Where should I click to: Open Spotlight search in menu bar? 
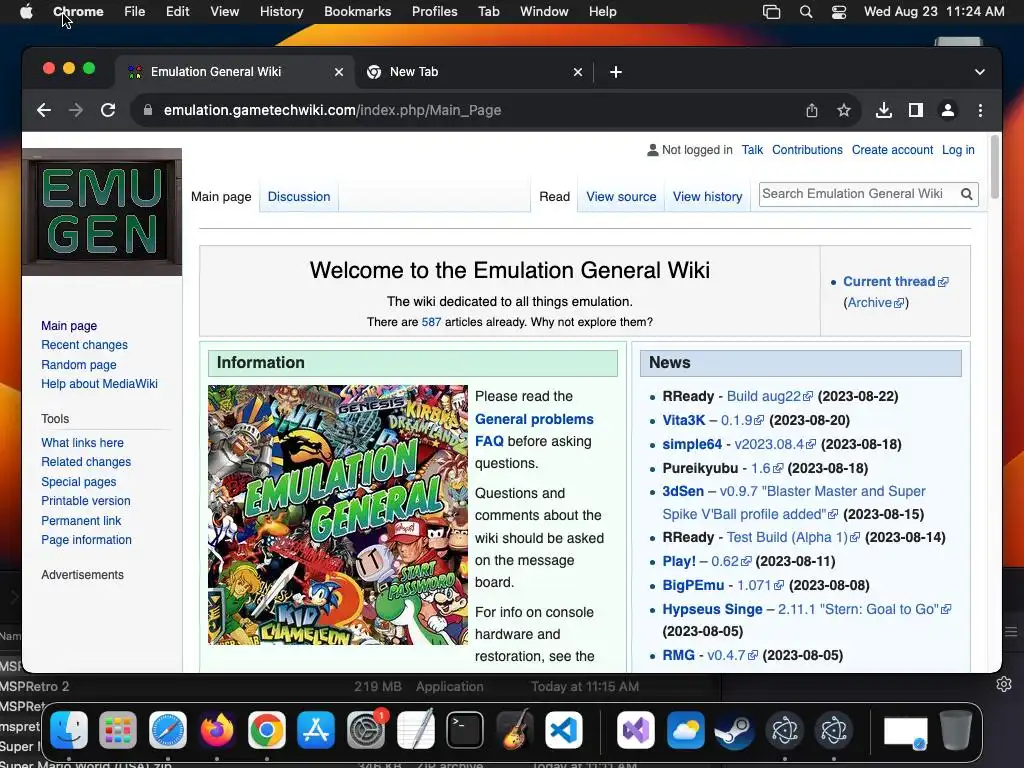point(806,12)
